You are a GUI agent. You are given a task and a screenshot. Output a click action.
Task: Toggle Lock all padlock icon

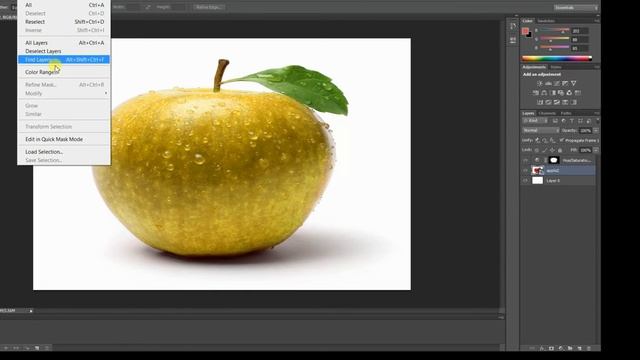(x=560, y=150)
